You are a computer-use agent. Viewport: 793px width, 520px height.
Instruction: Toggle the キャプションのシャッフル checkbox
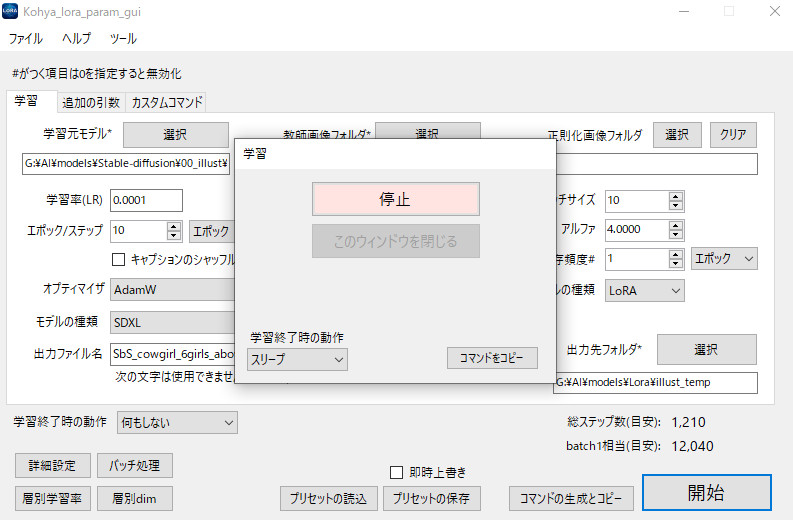pos(119,259)
